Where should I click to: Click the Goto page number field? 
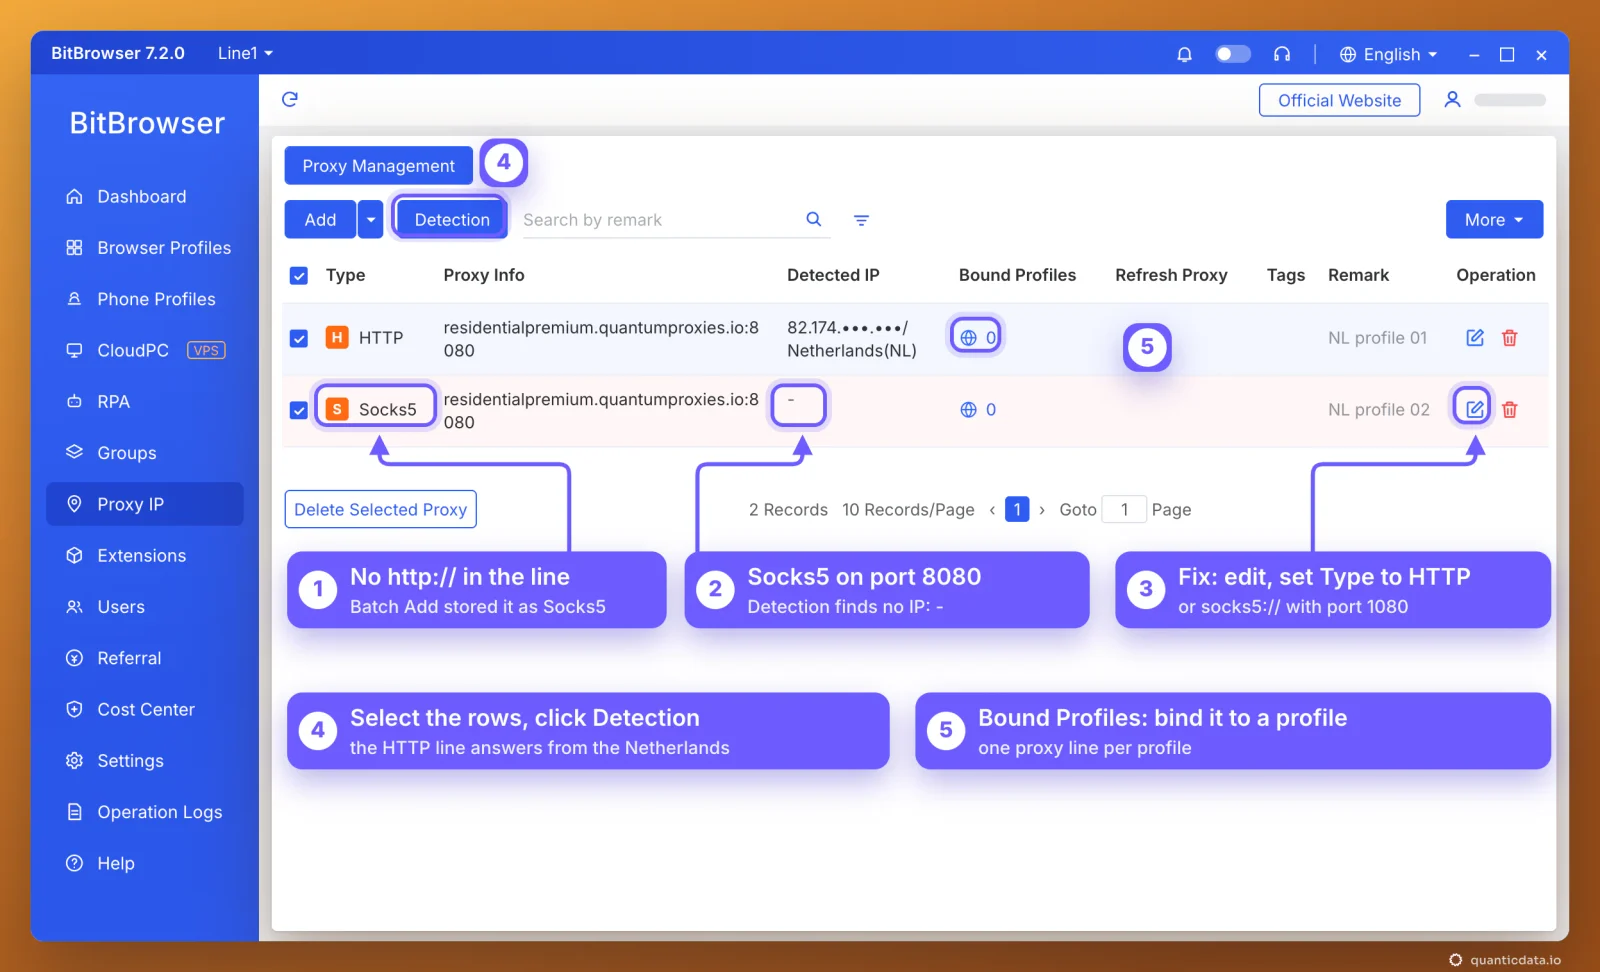(1124, 510)
